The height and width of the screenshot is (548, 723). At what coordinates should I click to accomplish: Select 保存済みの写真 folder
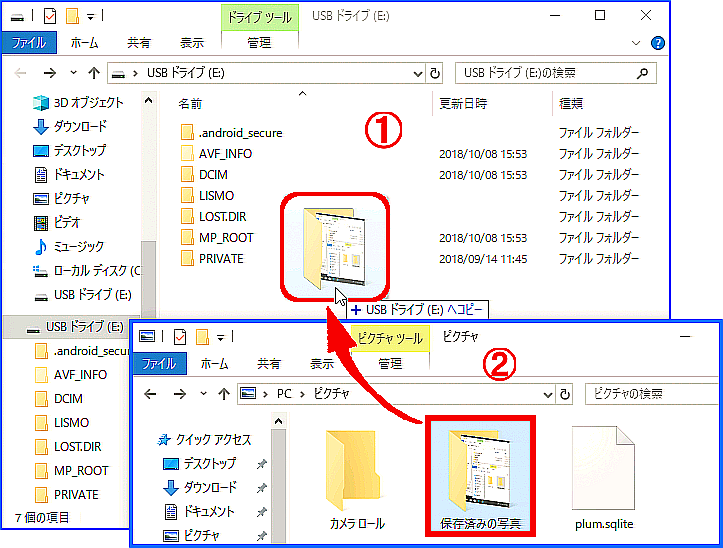tap(480, 477)
